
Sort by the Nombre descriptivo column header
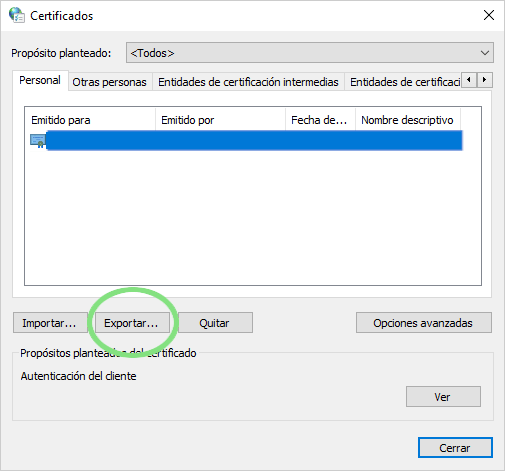click(408, 120)
